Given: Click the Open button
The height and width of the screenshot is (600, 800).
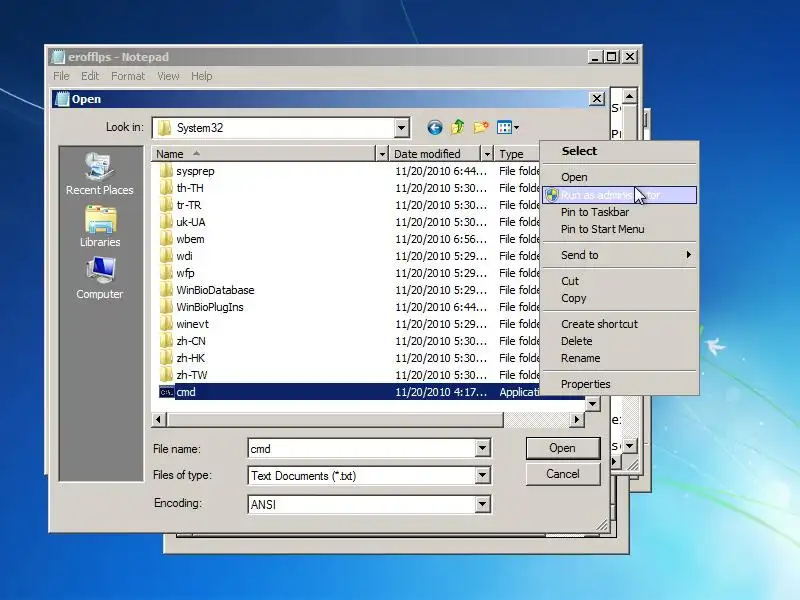Looking at the screenshot, I should pos(563,448).
